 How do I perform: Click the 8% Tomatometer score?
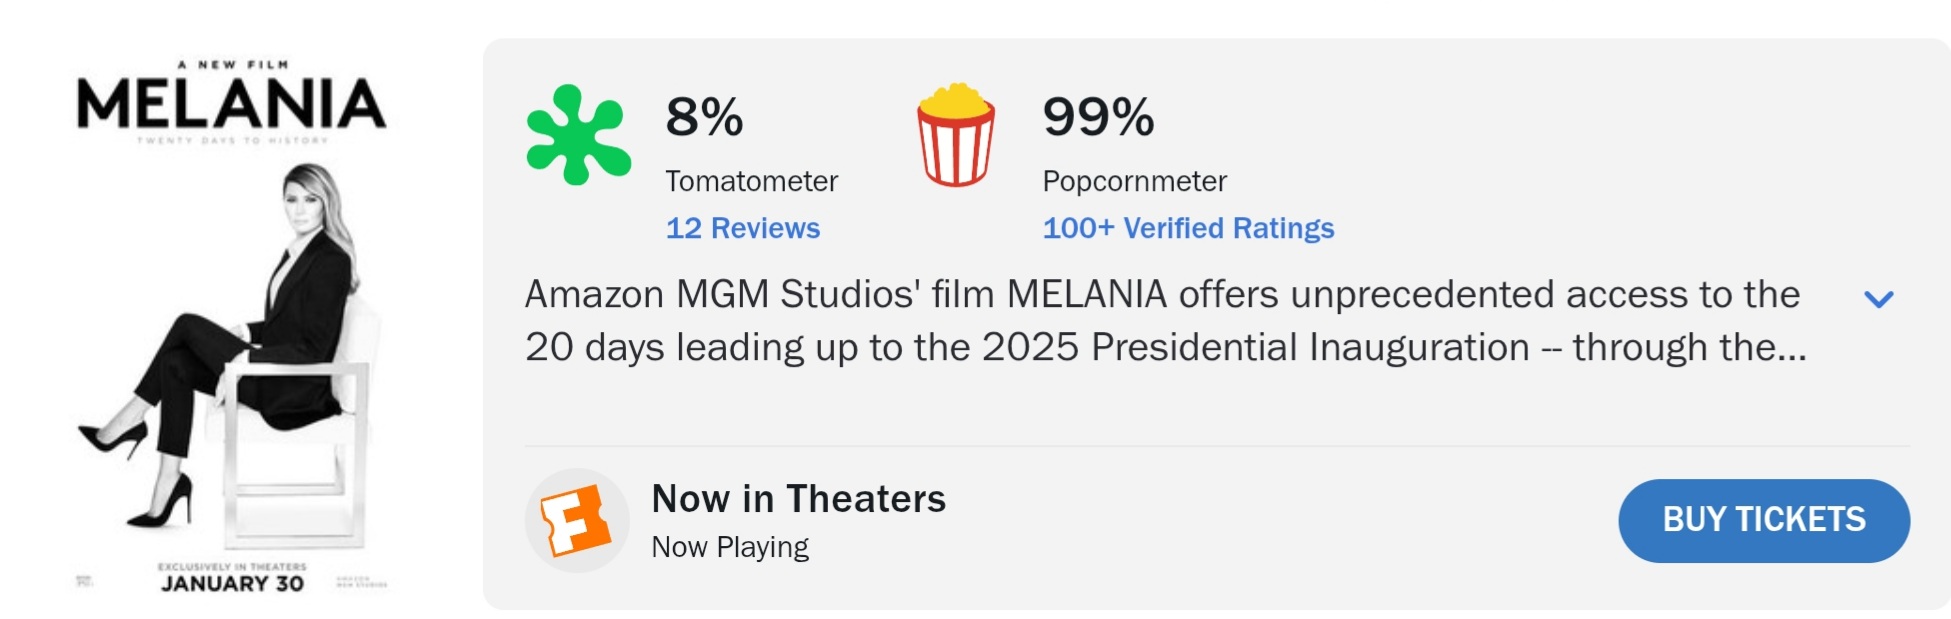coord(704,117)
